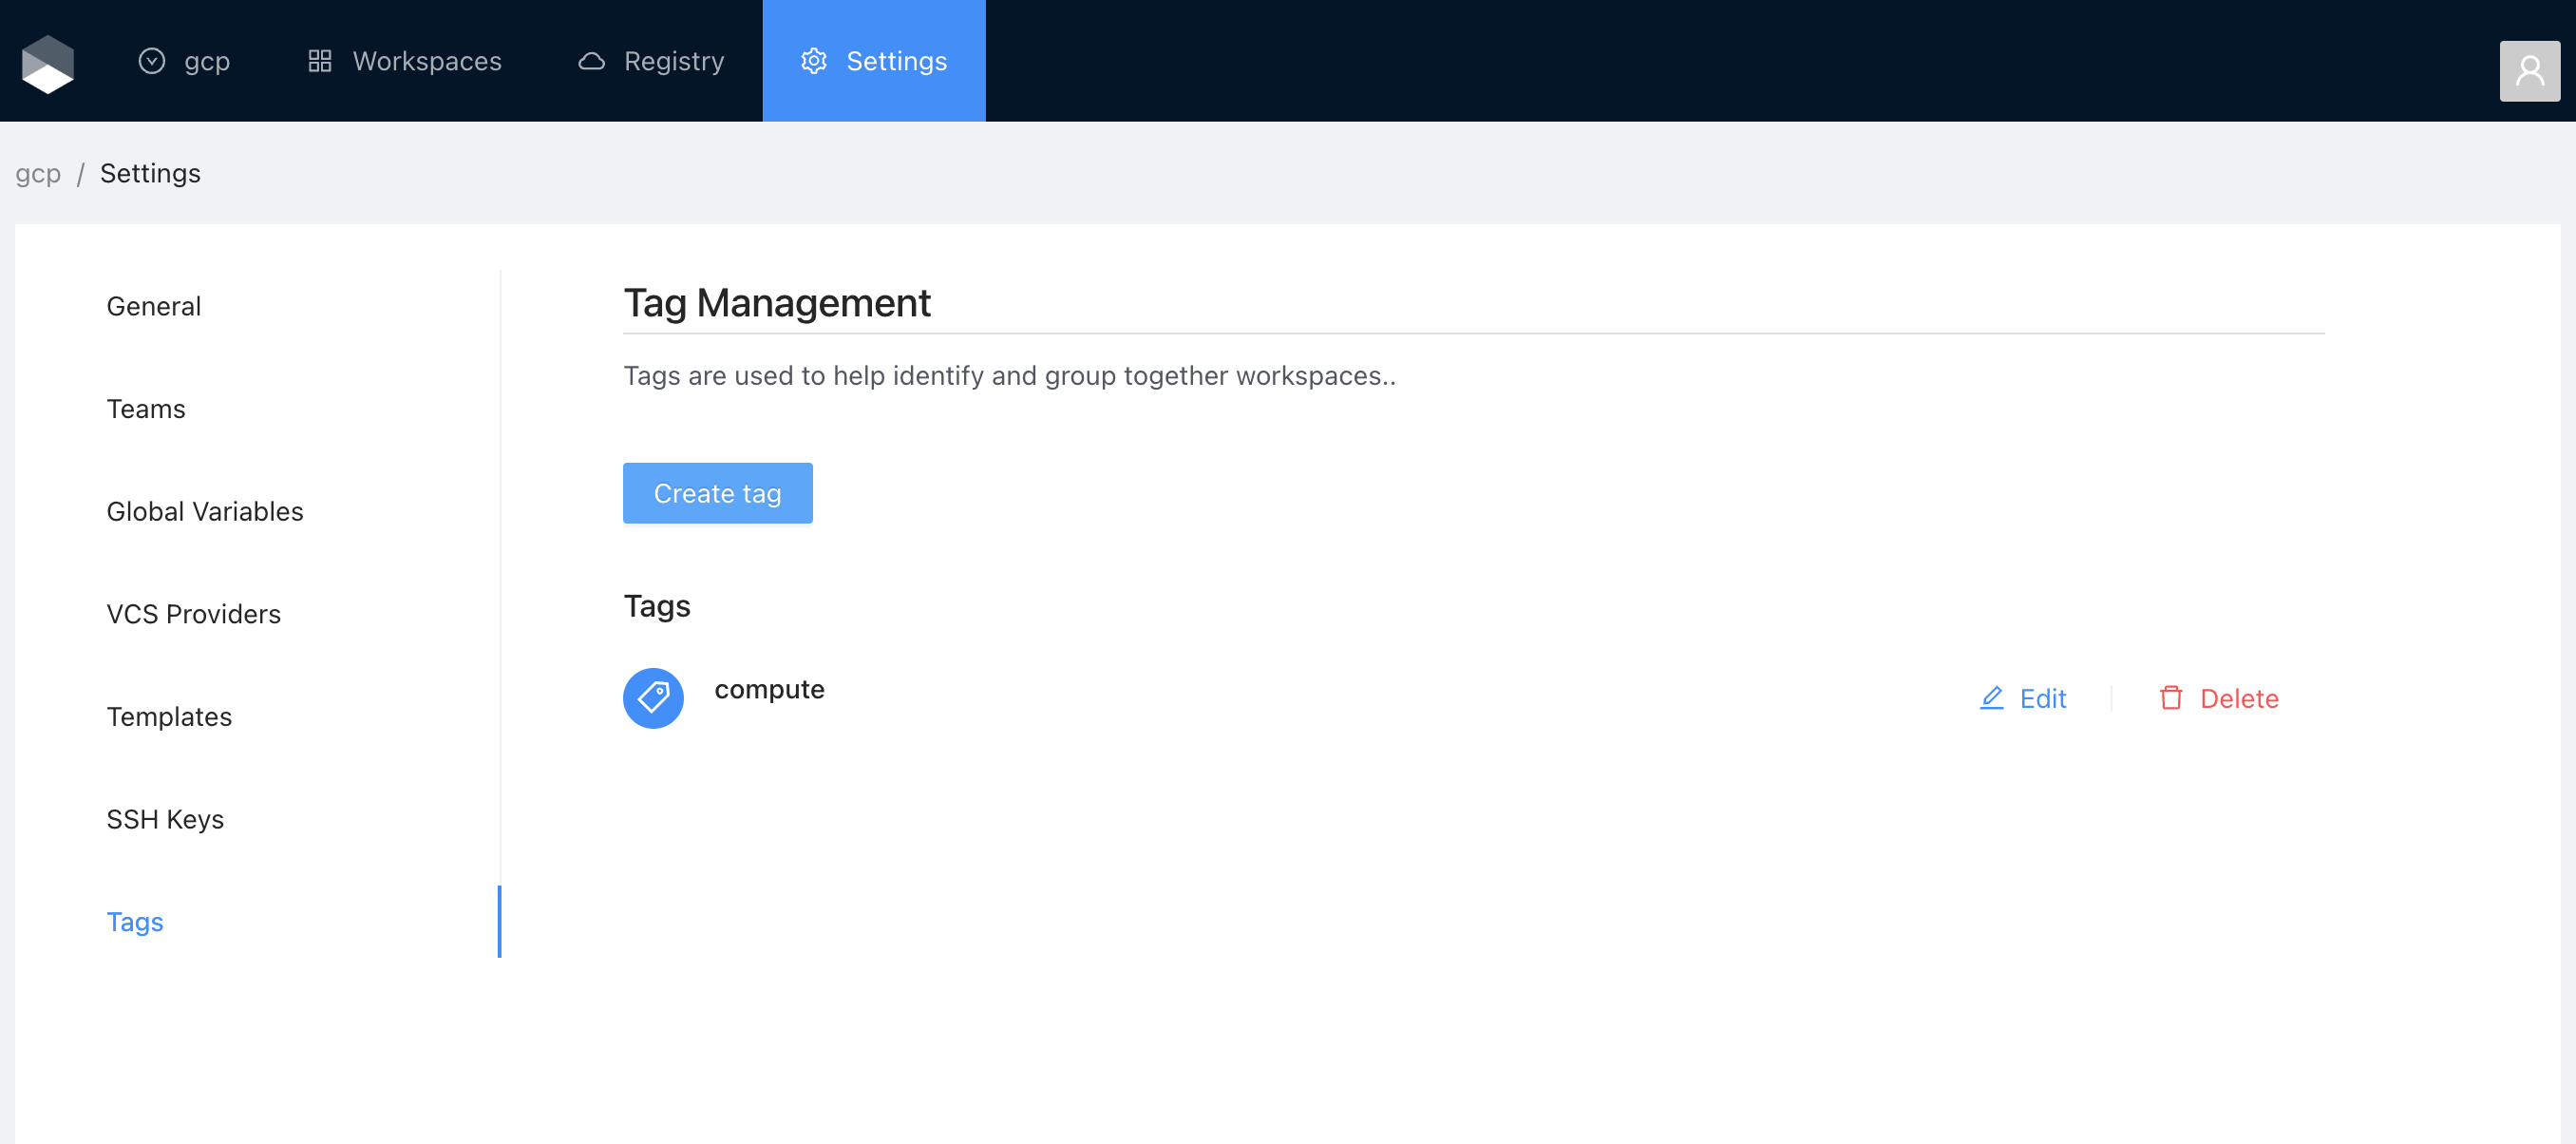Image resolution: width=2576 pixels, height=1144 pixels.
Task: Click the compute tag name
Action: click(769, 689)
